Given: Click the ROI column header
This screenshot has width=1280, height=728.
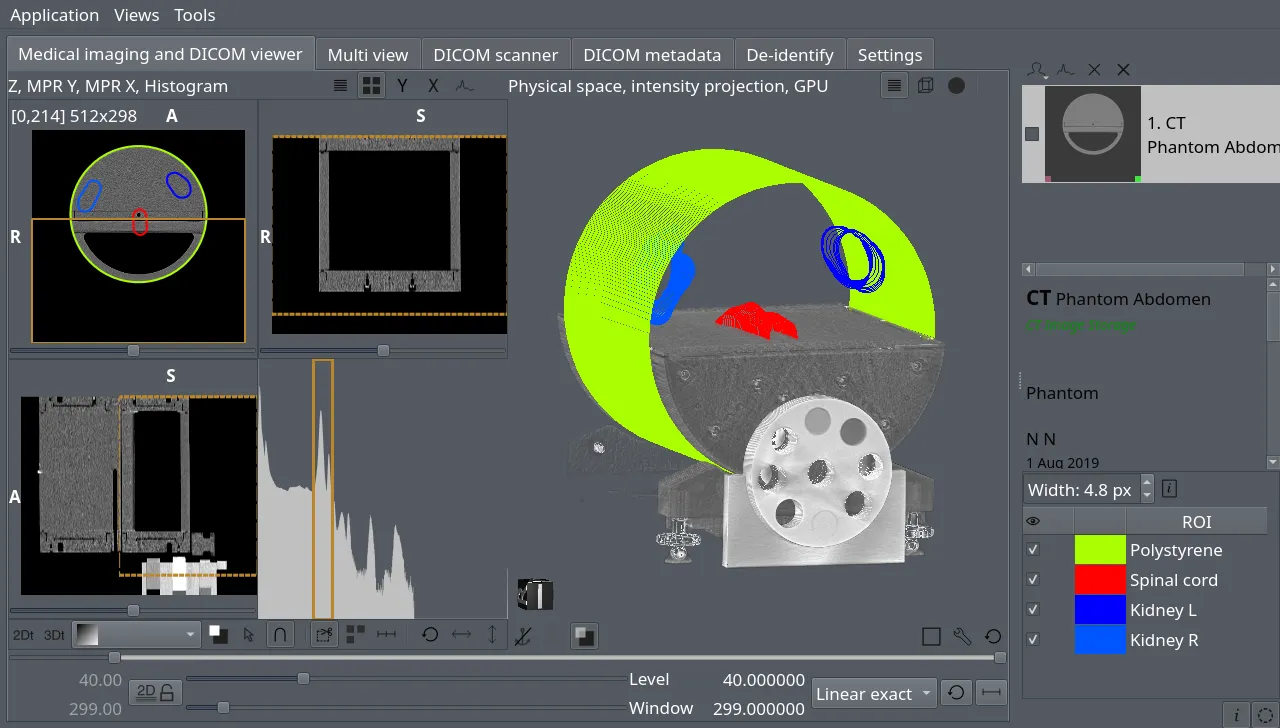Looking at the screenshot, I should [x=1196, y=521].
